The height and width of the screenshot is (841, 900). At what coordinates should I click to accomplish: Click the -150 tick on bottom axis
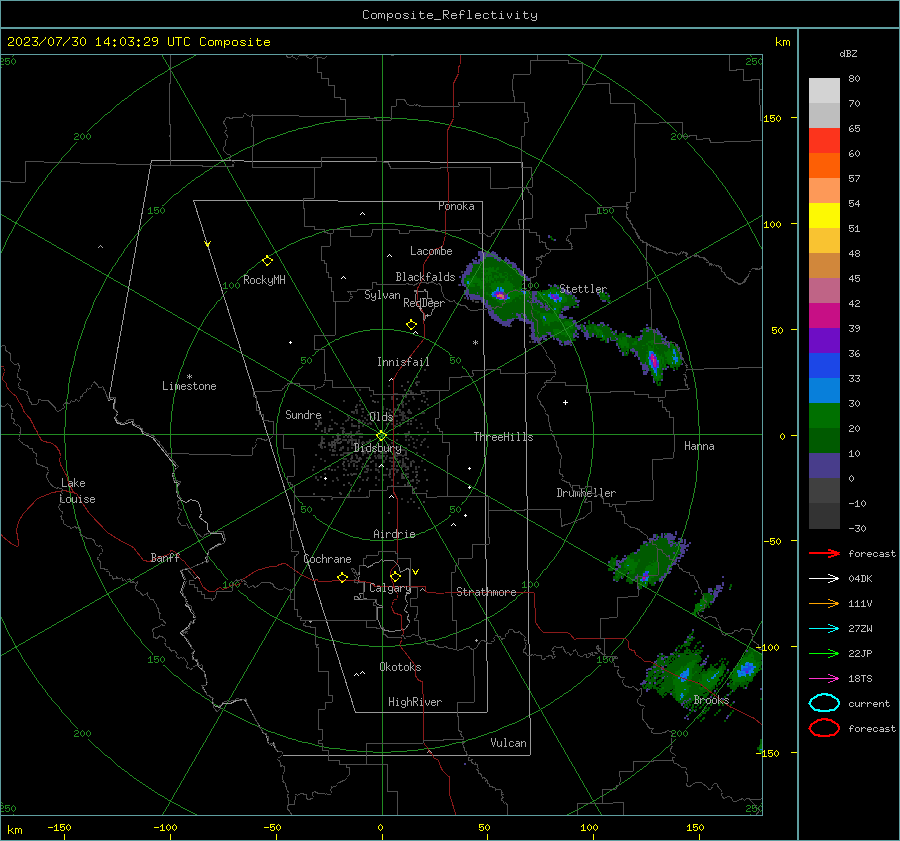tap(59, 828)
